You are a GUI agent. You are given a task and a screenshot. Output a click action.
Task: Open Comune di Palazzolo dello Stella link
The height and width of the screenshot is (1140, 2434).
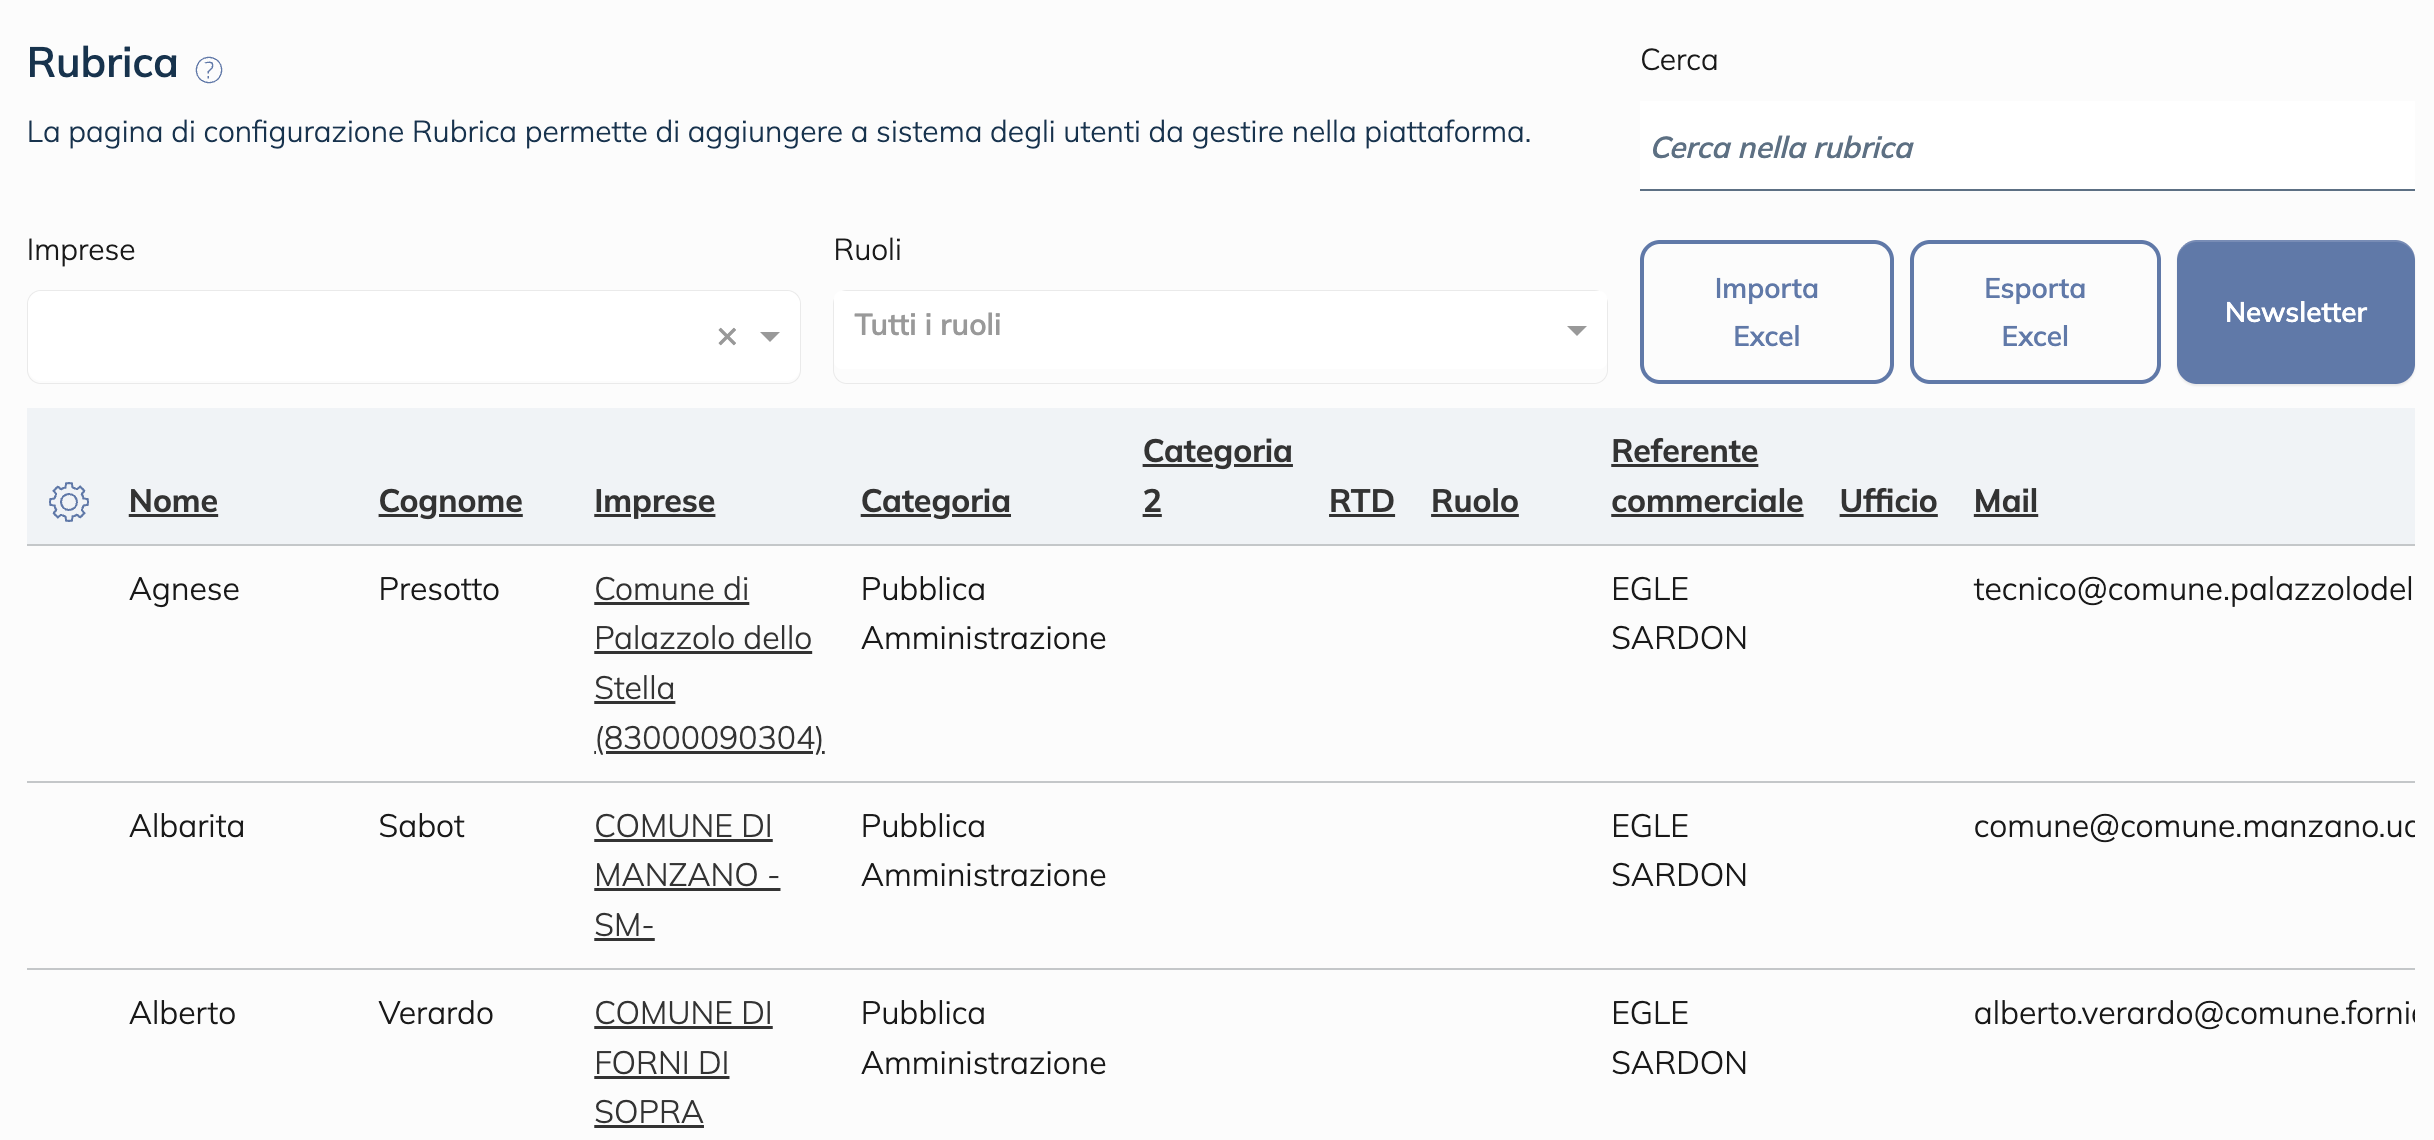tap(708, 663)
